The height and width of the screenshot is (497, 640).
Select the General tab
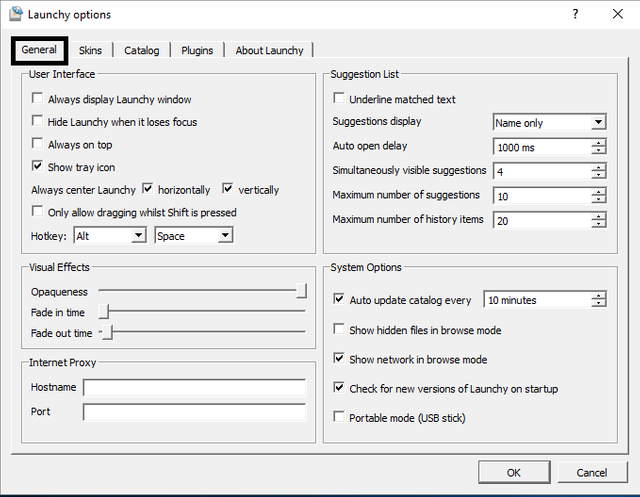point(39,50)
